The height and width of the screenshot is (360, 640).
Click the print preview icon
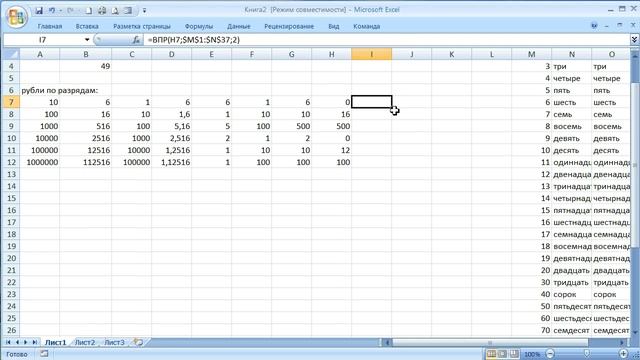click(x=115, y=11)
